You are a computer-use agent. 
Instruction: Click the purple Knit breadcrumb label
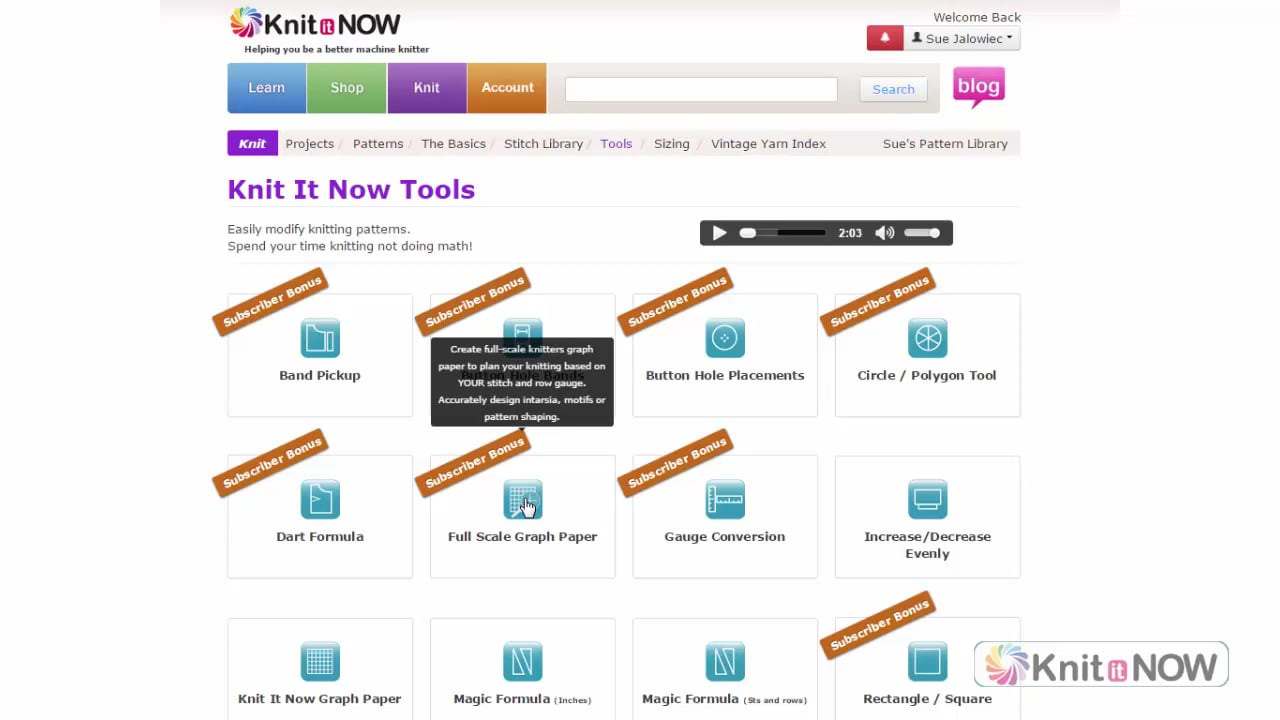click(x=252, y=143)
